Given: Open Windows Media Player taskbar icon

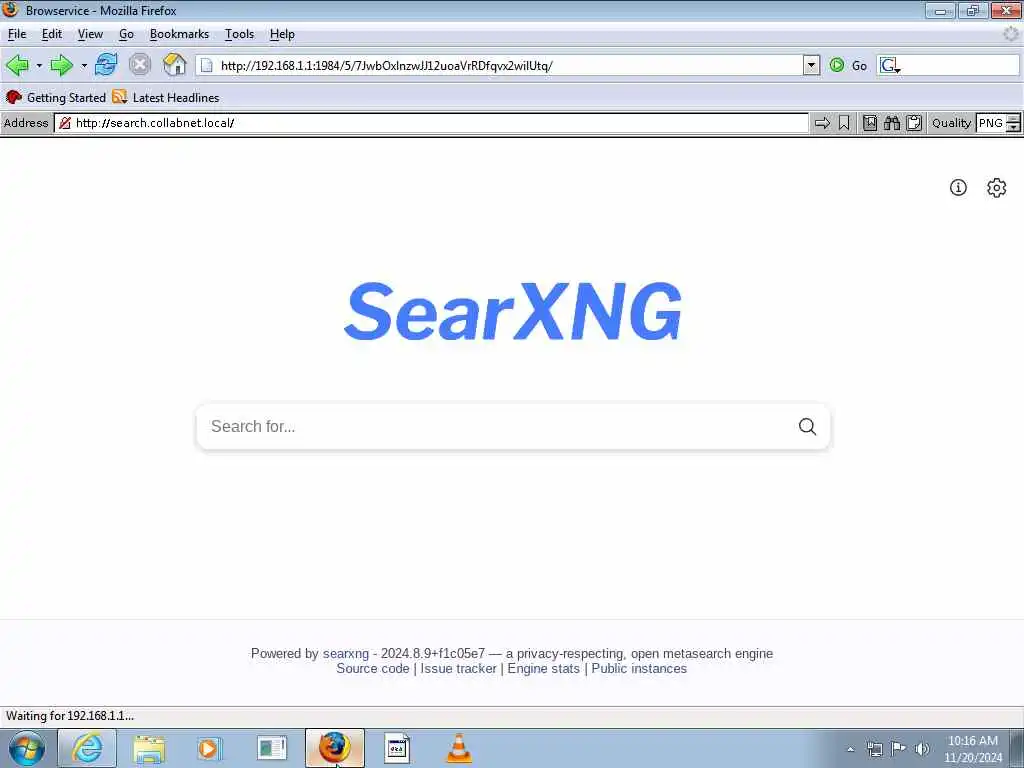Looking at the screenshot, I should [x=210, y=748].
